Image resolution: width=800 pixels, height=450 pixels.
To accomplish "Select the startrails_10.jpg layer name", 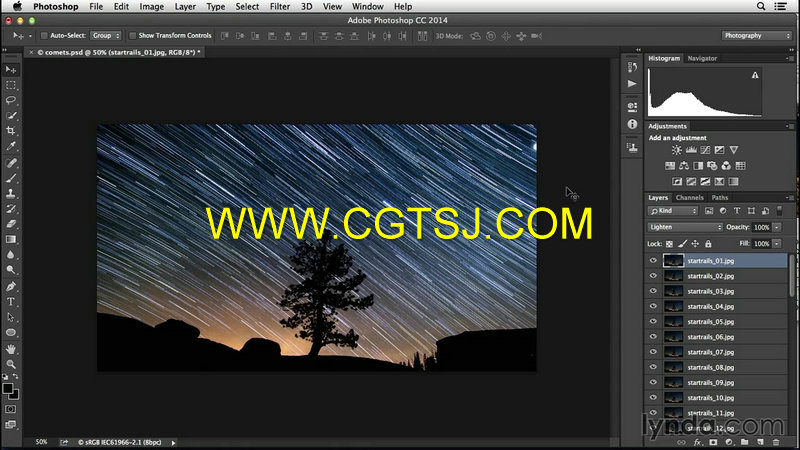I will pos(710,398).
